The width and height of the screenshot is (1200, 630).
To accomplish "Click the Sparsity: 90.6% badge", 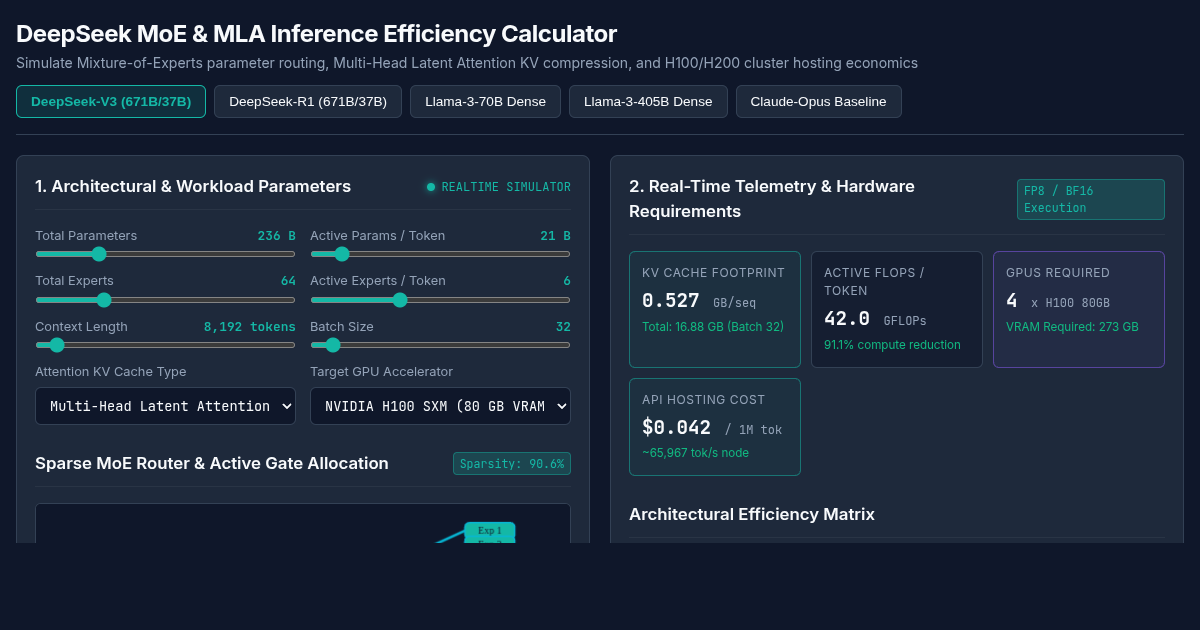I will tap(512, 464).
